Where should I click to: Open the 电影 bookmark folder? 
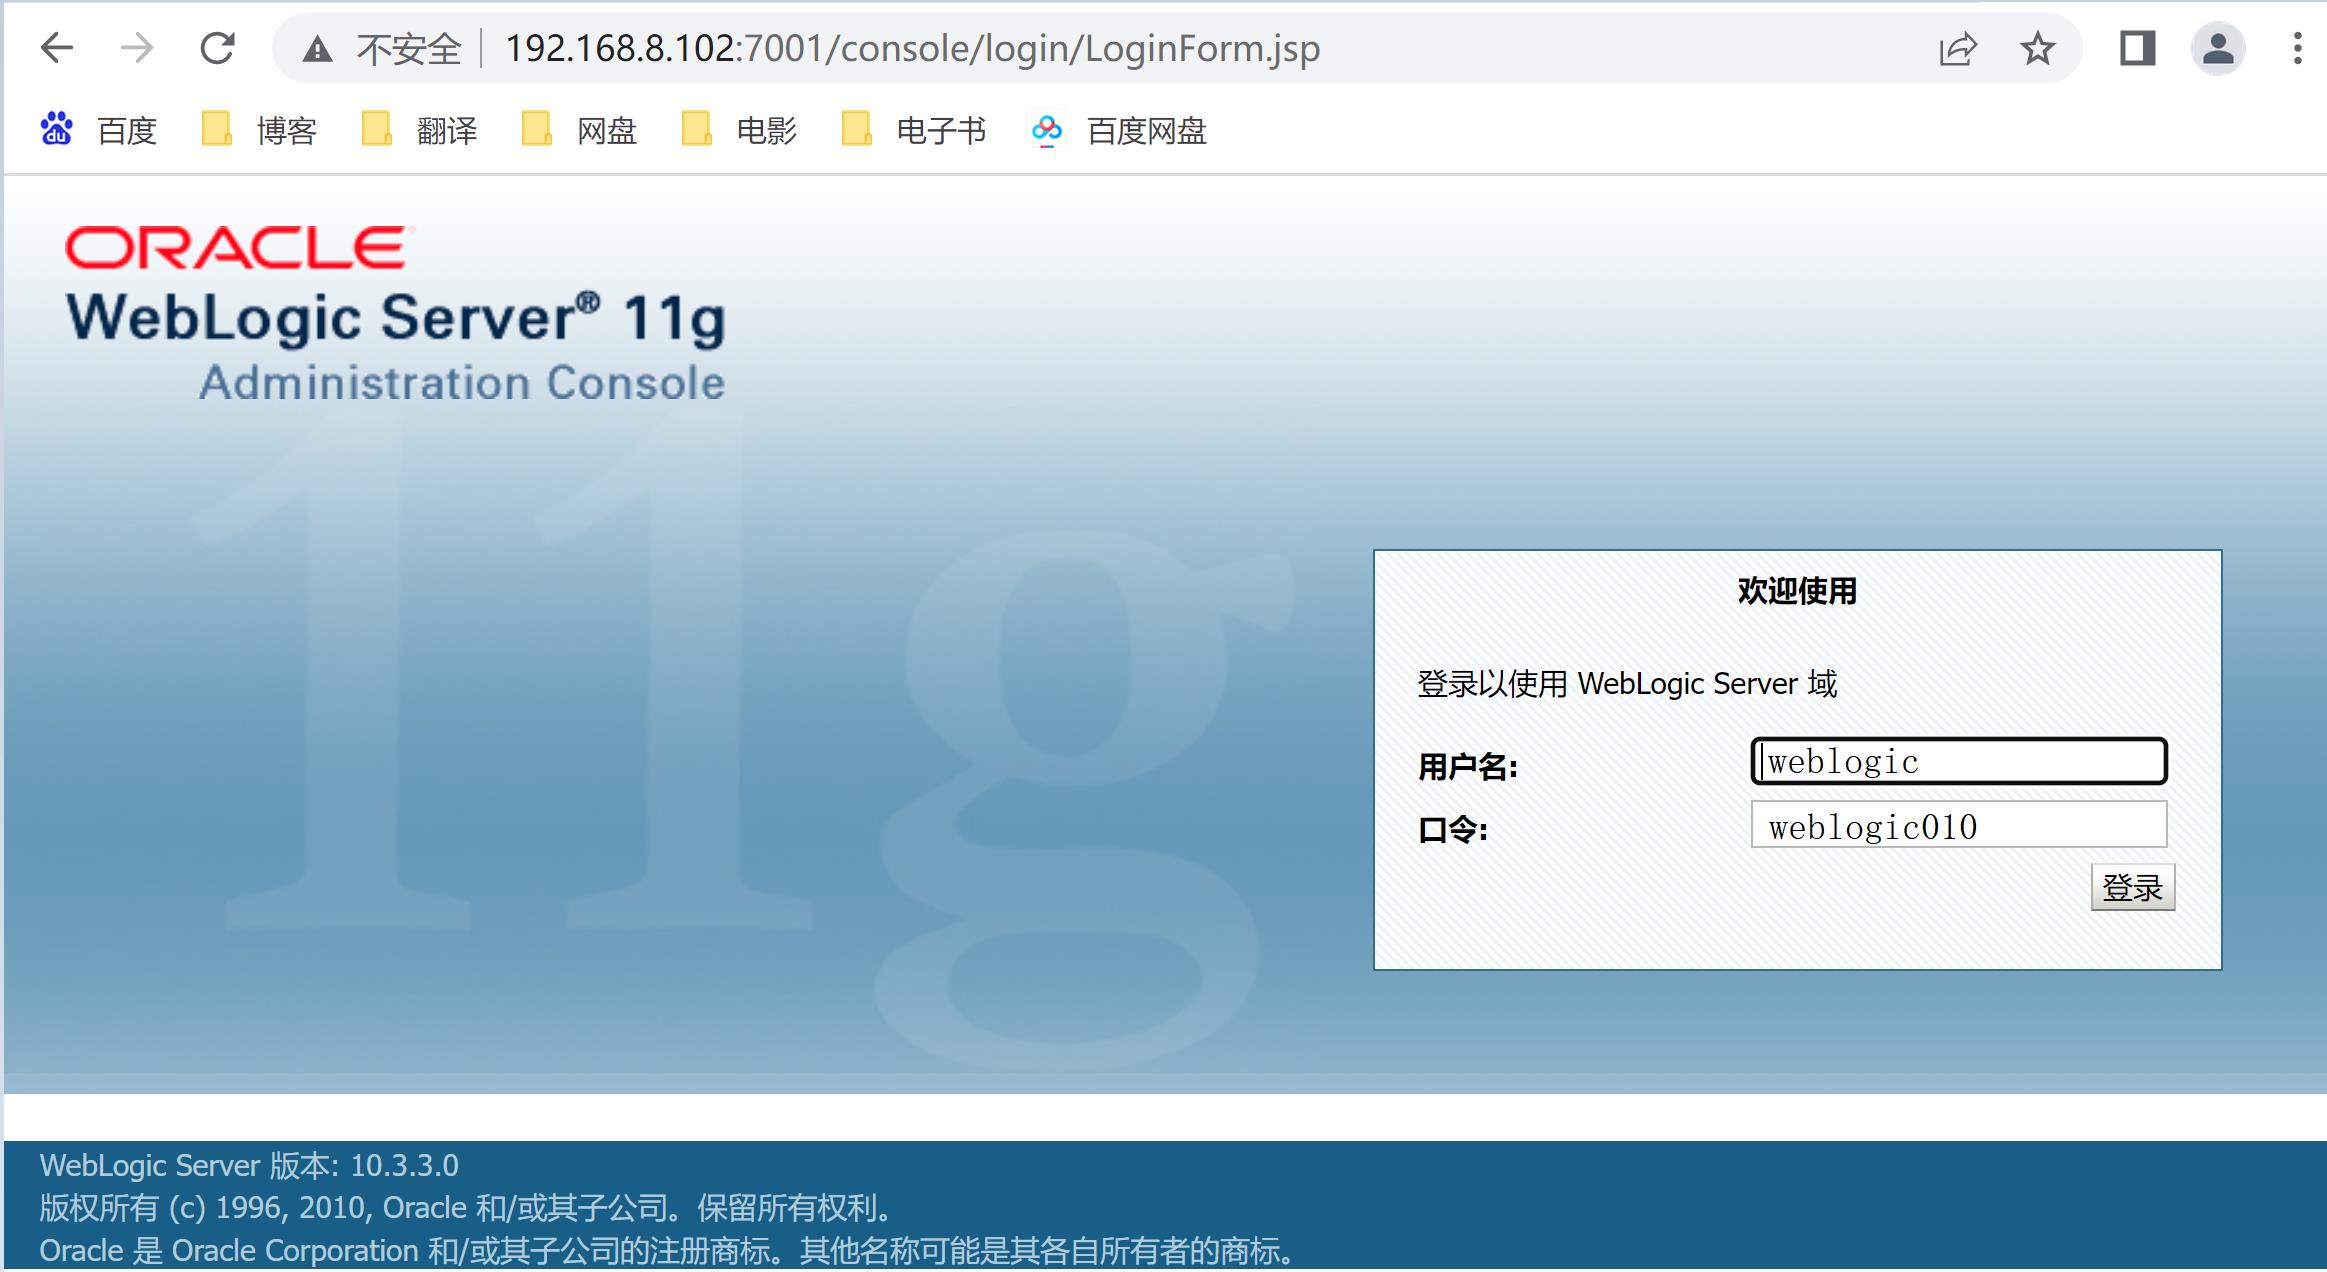coord(740,130)
